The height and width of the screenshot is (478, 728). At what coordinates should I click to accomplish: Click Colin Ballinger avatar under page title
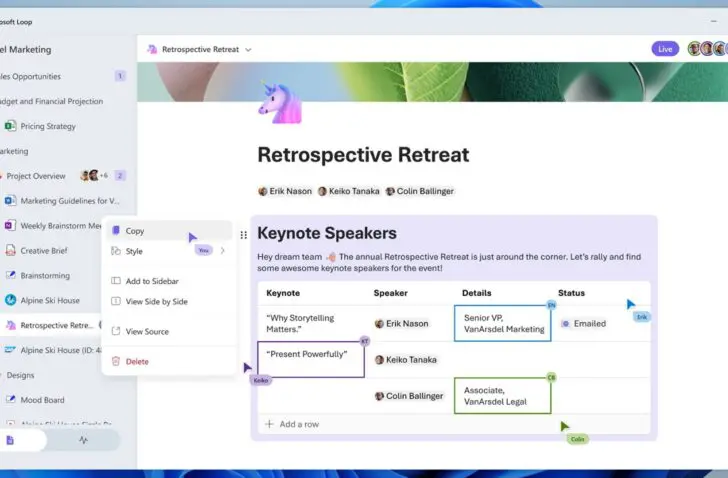click(390, 191)
